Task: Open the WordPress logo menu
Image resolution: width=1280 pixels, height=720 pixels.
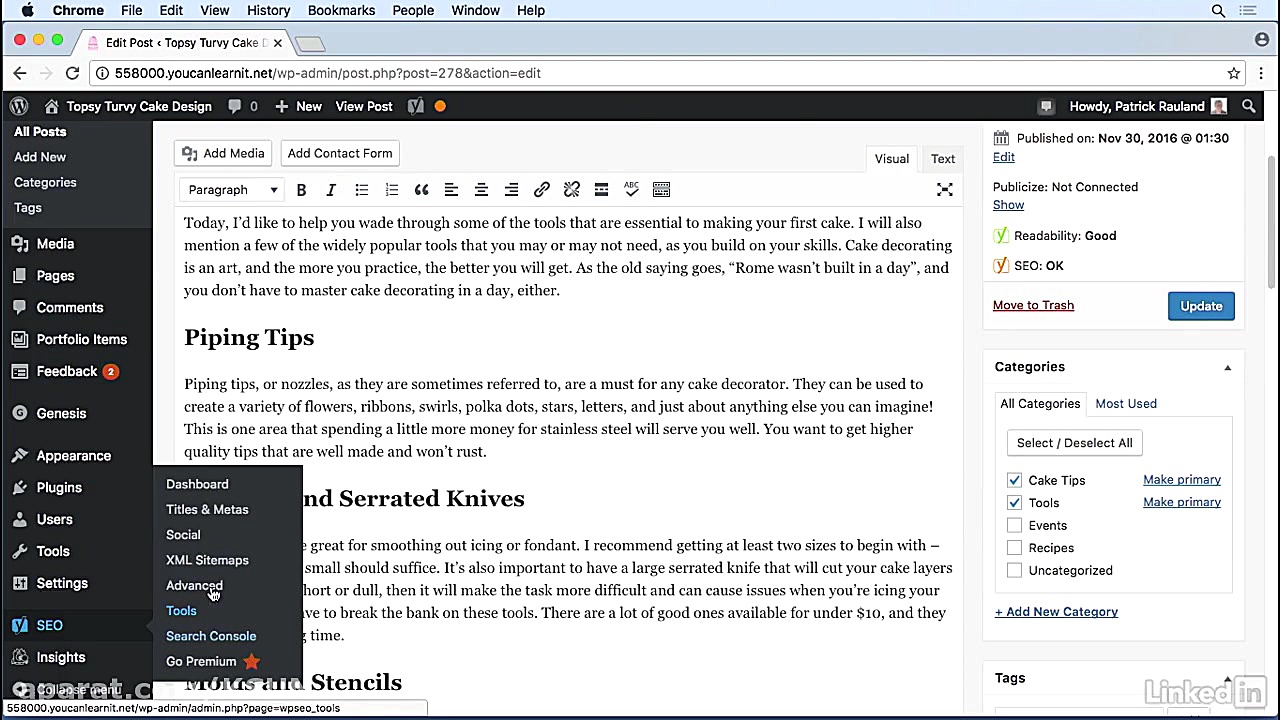Action: point(18,106)
